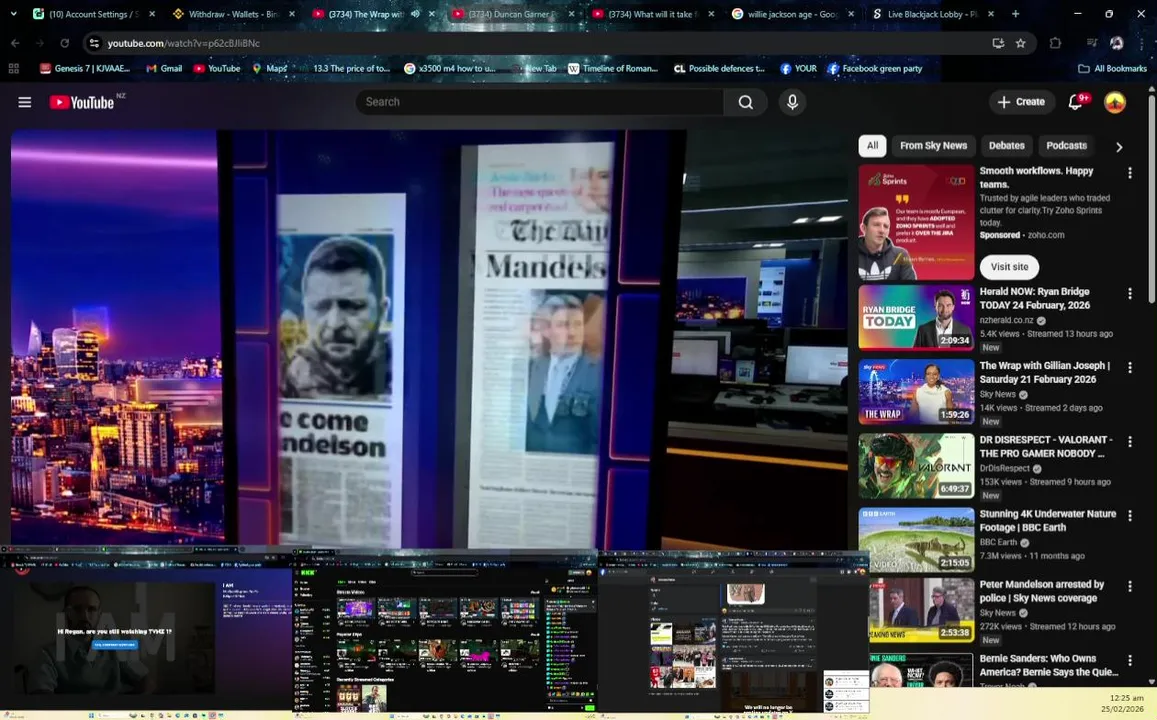Open DR DISRESPECT Valorant thumbnail

click(916, 466)
